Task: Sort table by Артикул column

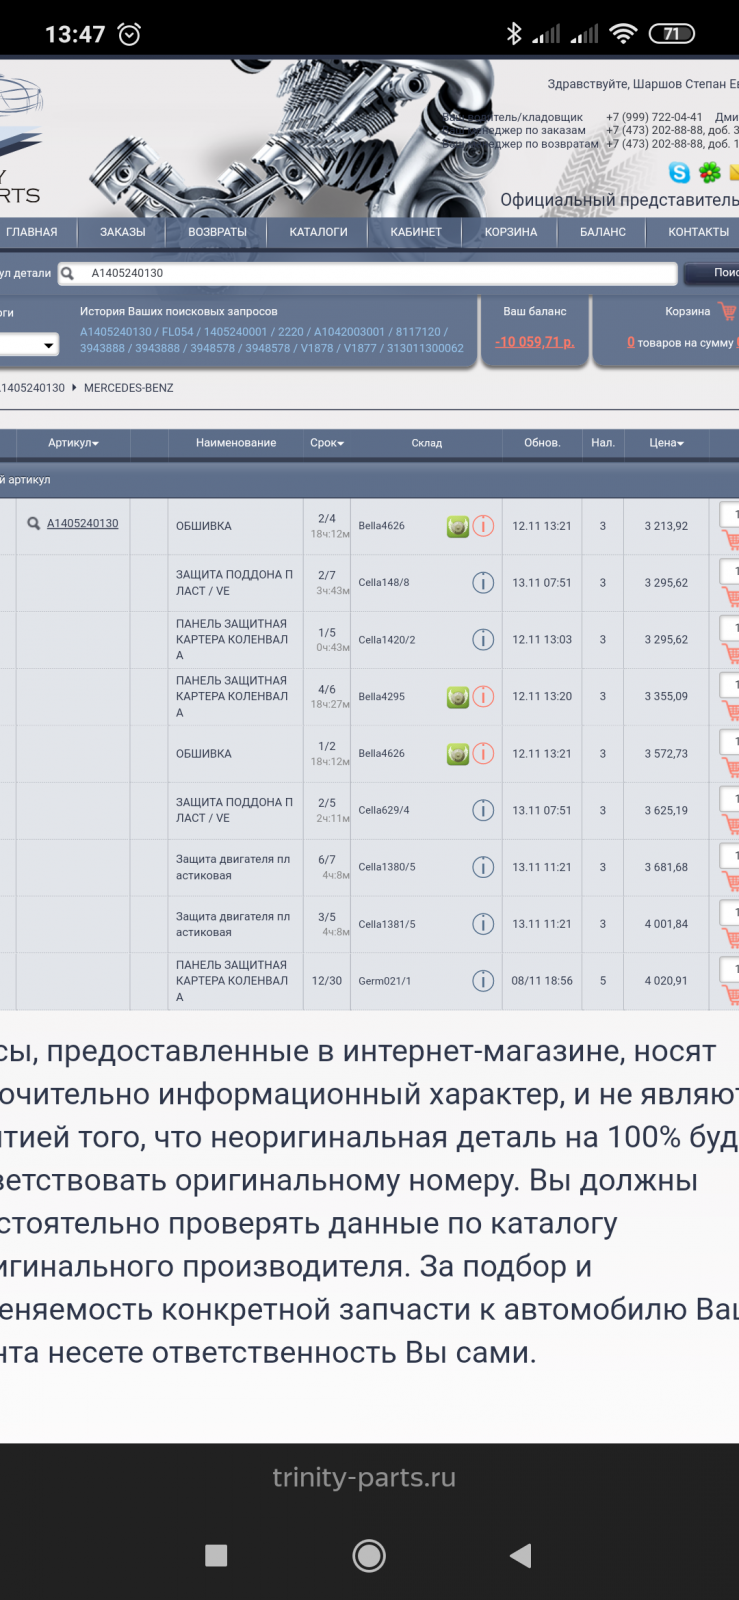Action: 73,443
